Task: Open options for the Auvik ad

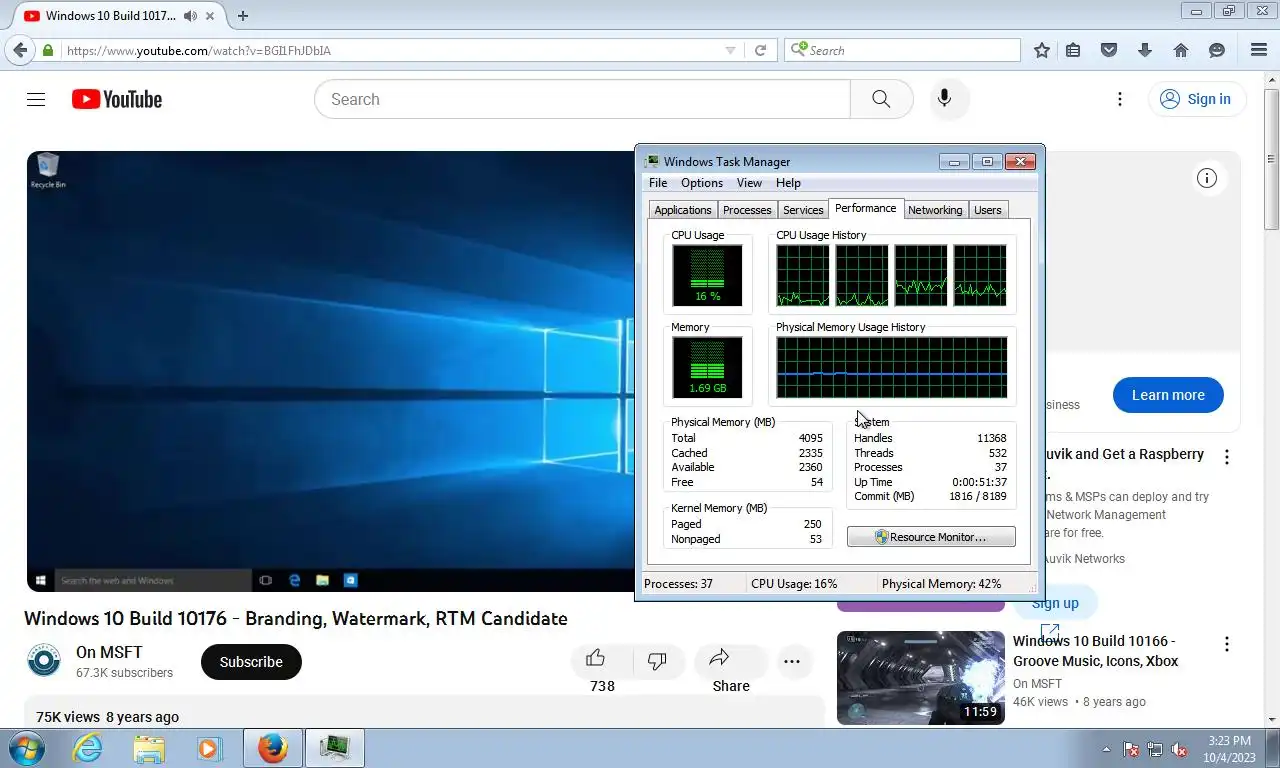Action: click(1227, 457)
